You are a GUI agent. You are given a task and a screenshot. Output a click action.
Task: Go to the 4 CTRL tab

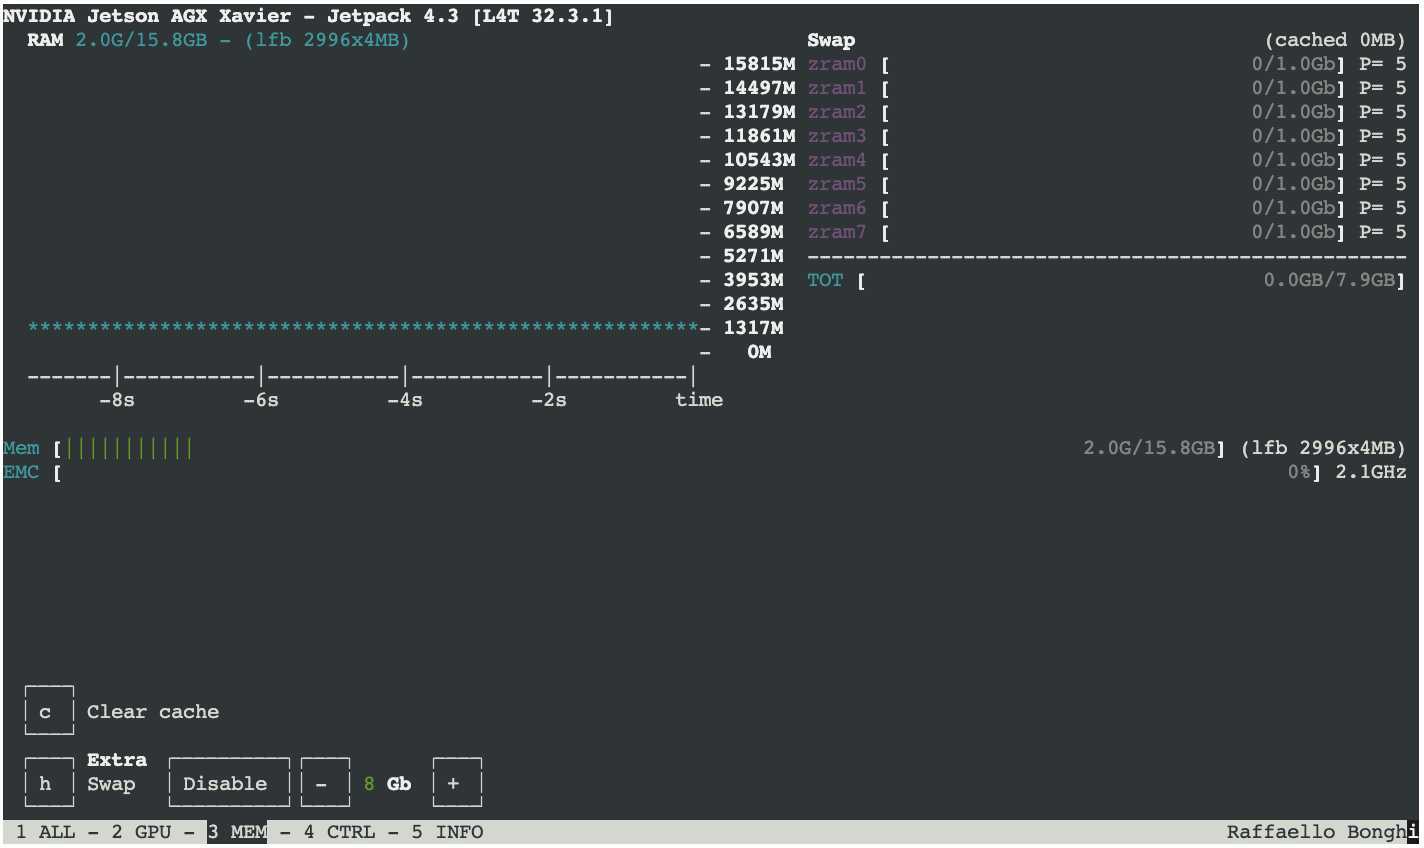pyautogui.click(x=339, y=832)
